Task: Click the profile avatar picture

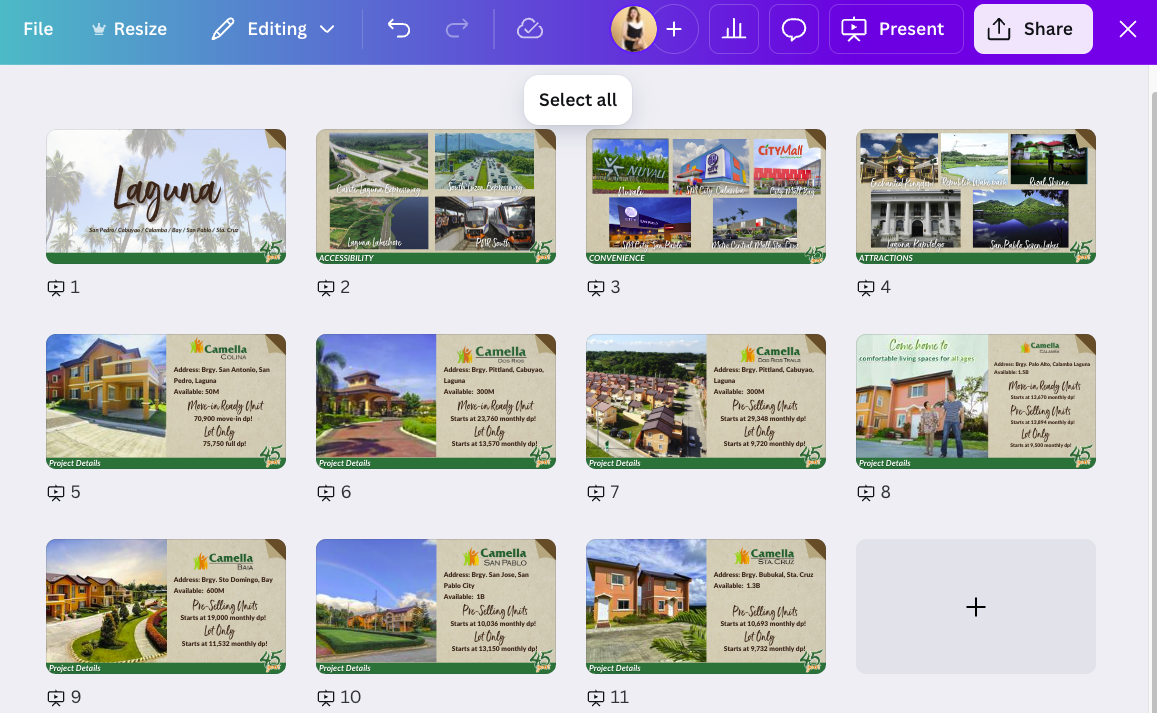Action: point(633,29)
